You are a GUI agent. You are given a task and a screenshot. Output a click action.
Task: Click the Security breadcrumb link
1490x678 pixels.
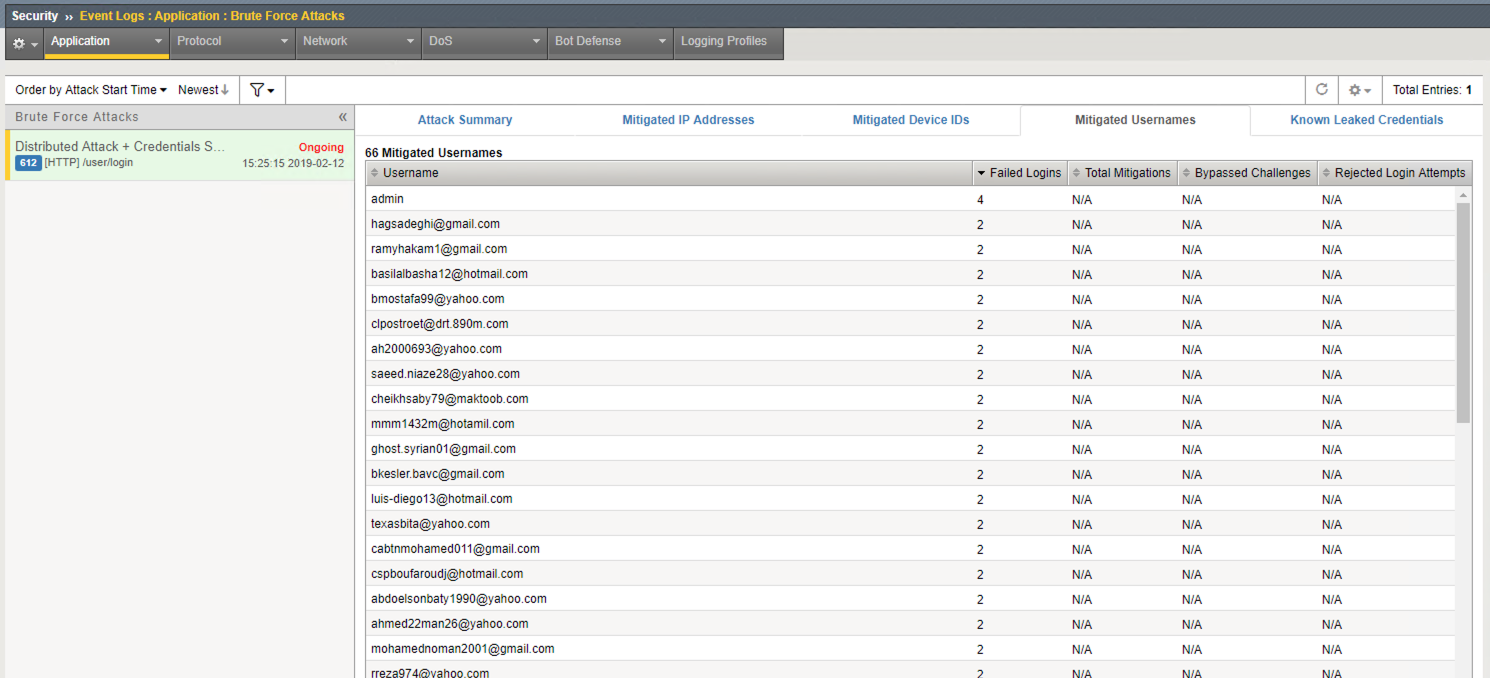pyautogui.click(x=35, y=16)
